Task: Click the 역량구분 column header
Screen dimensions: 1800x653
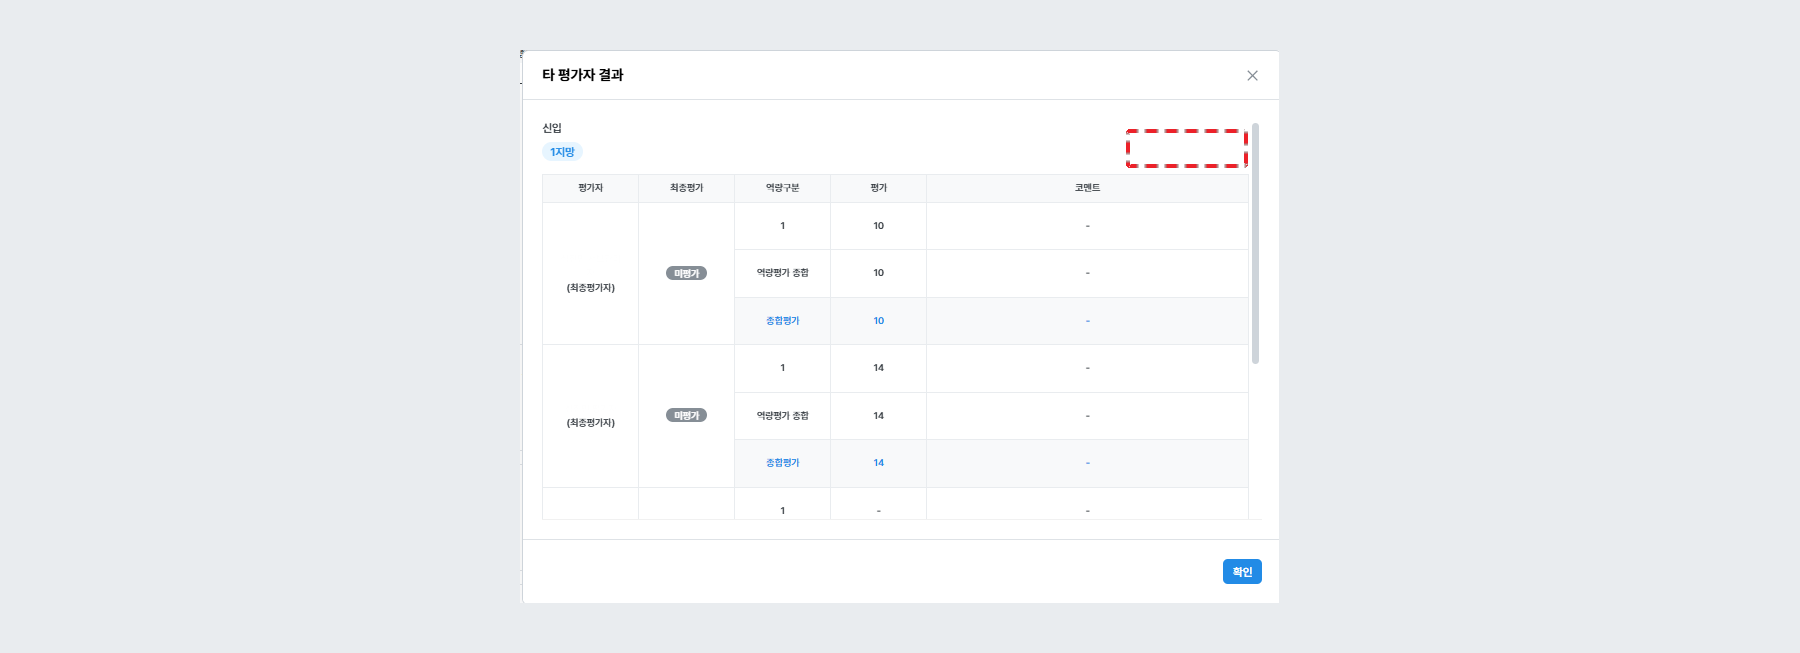Action: pos(782,188)
